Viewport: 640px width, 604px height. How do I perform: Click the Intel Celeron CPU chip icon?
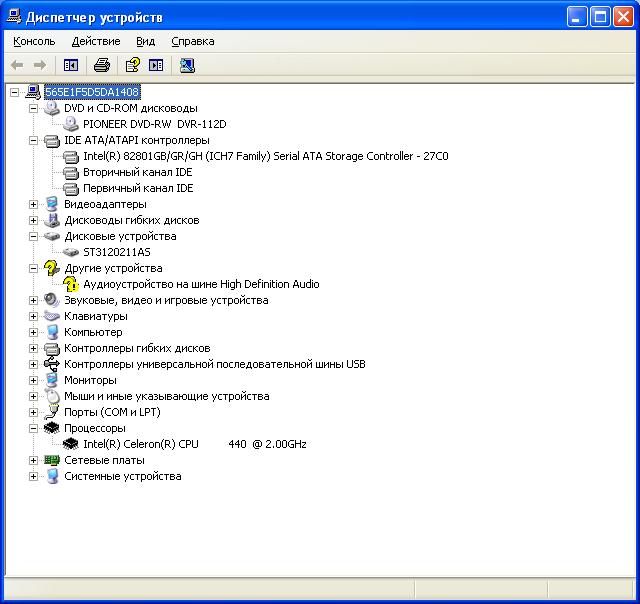71,444
